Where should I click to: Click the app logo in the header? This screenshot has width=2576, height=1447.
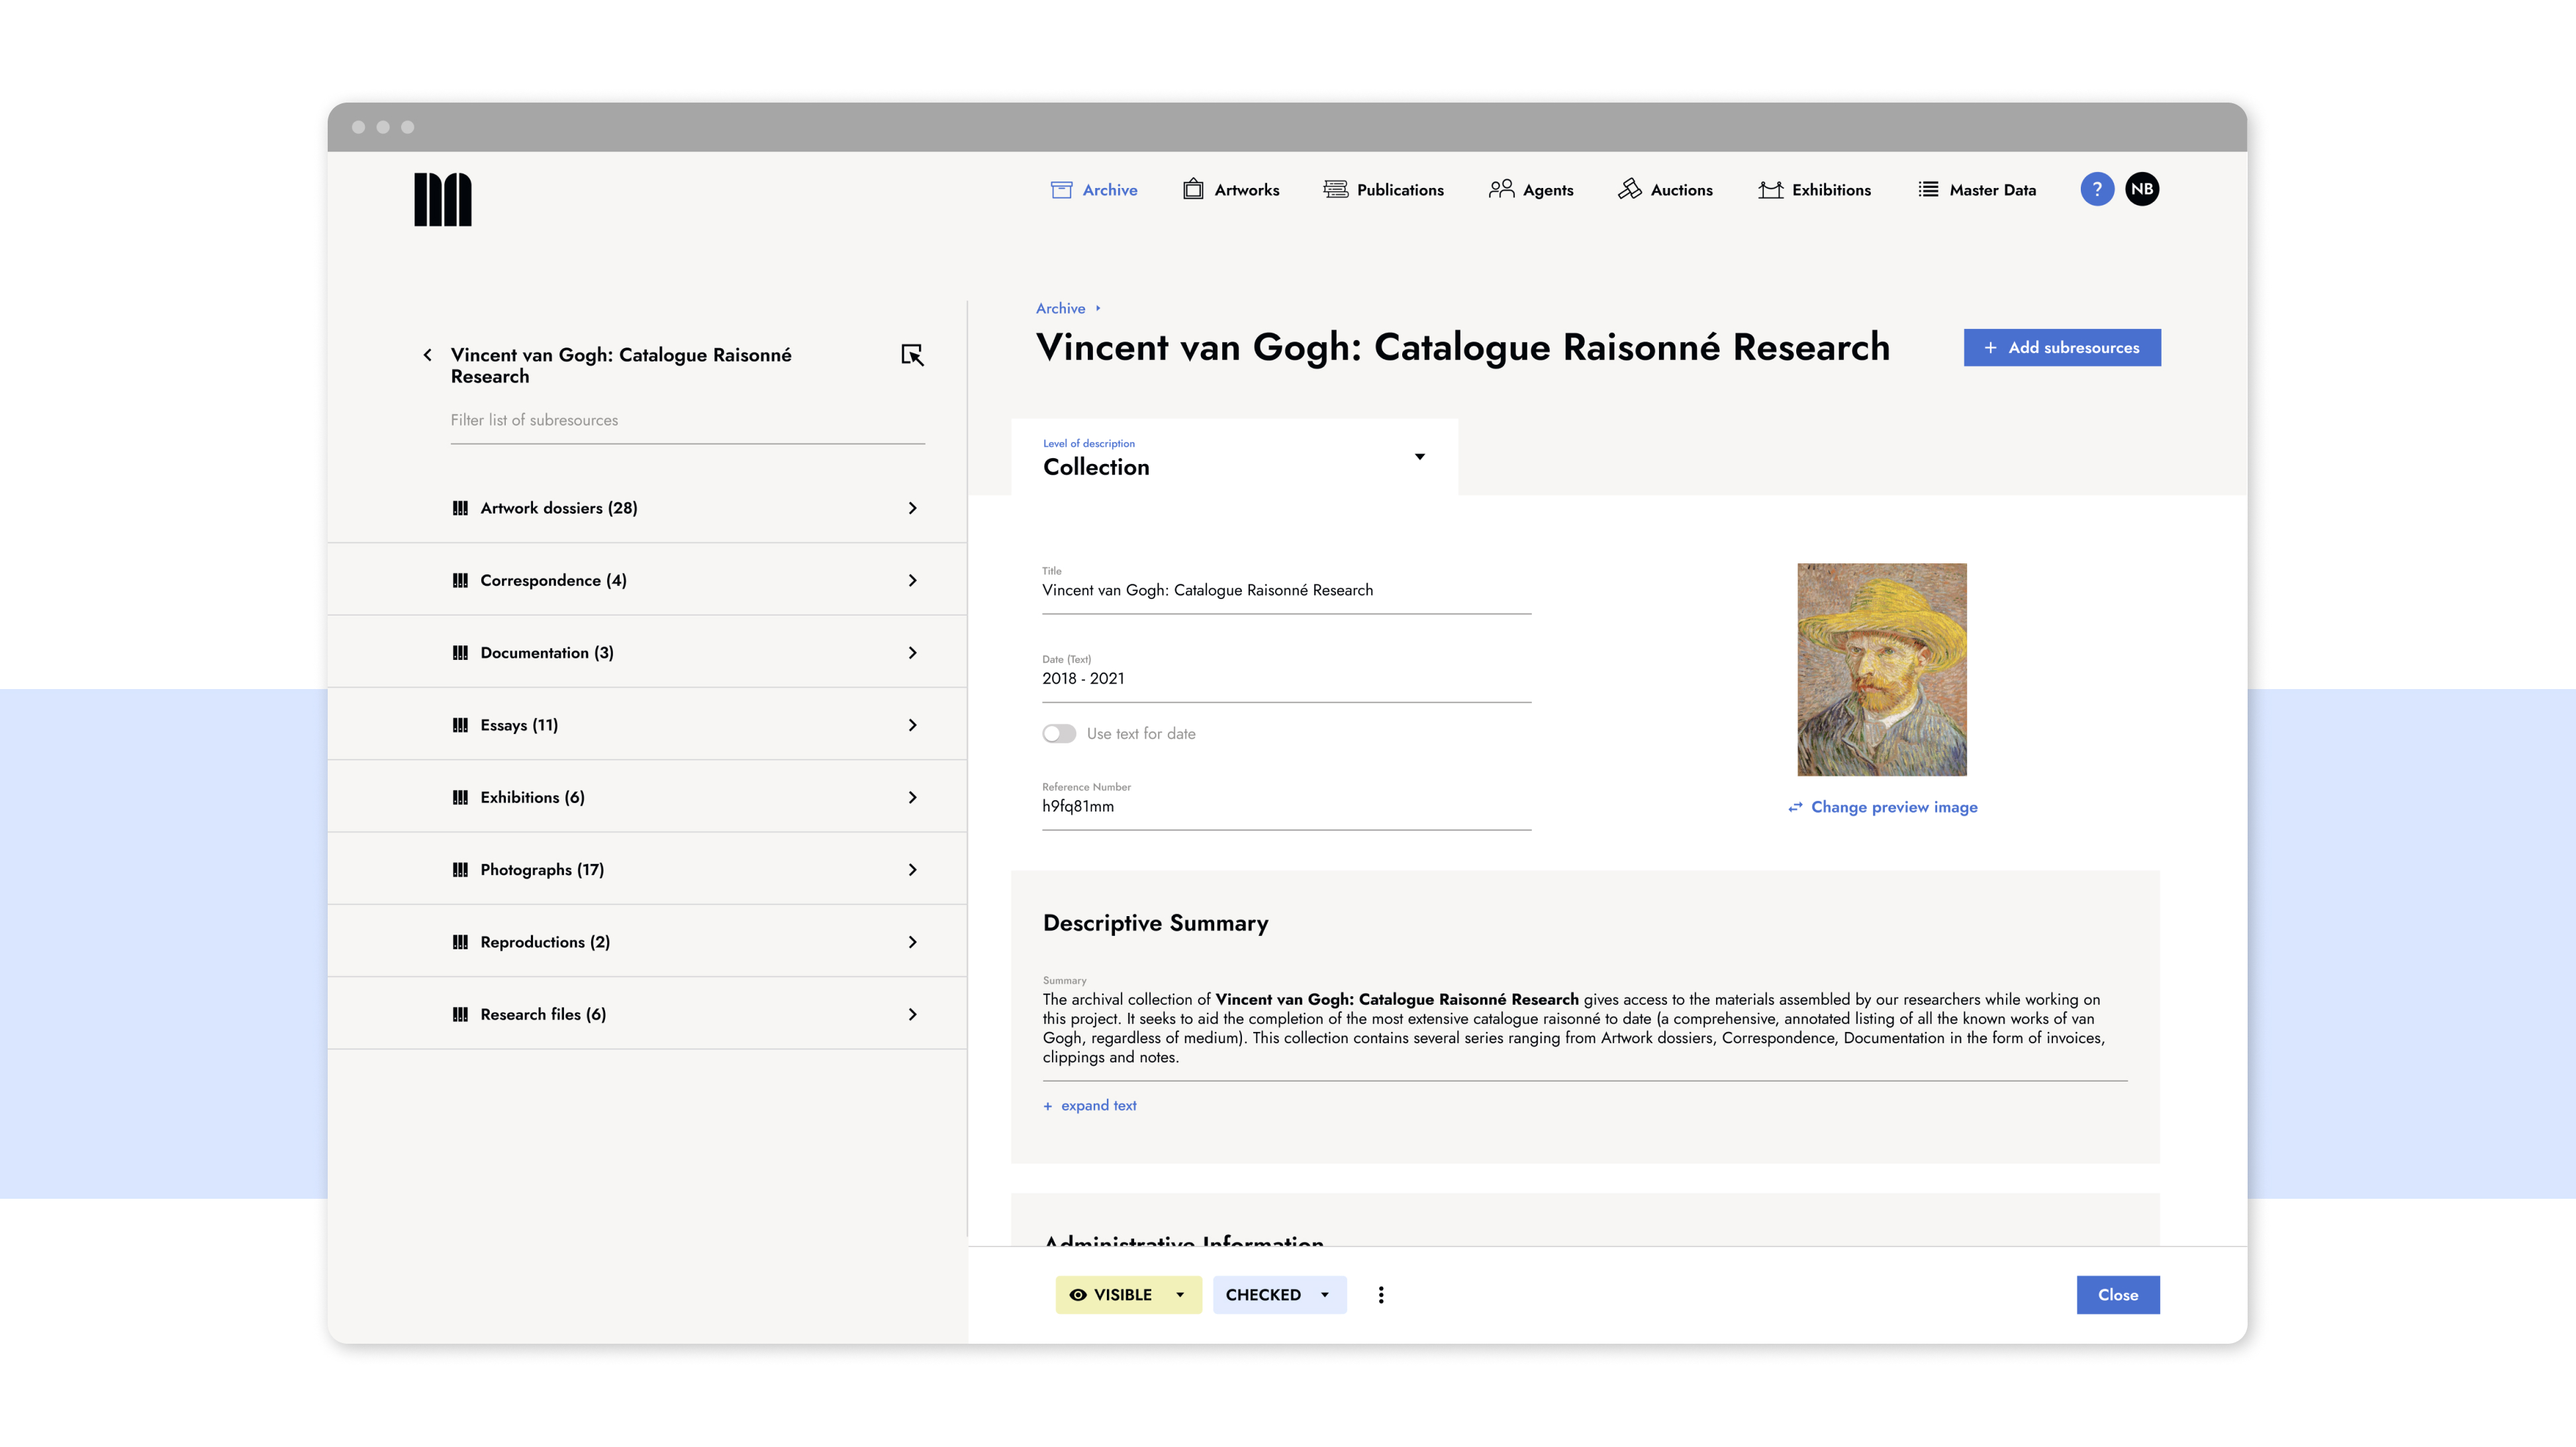point(442,200)
